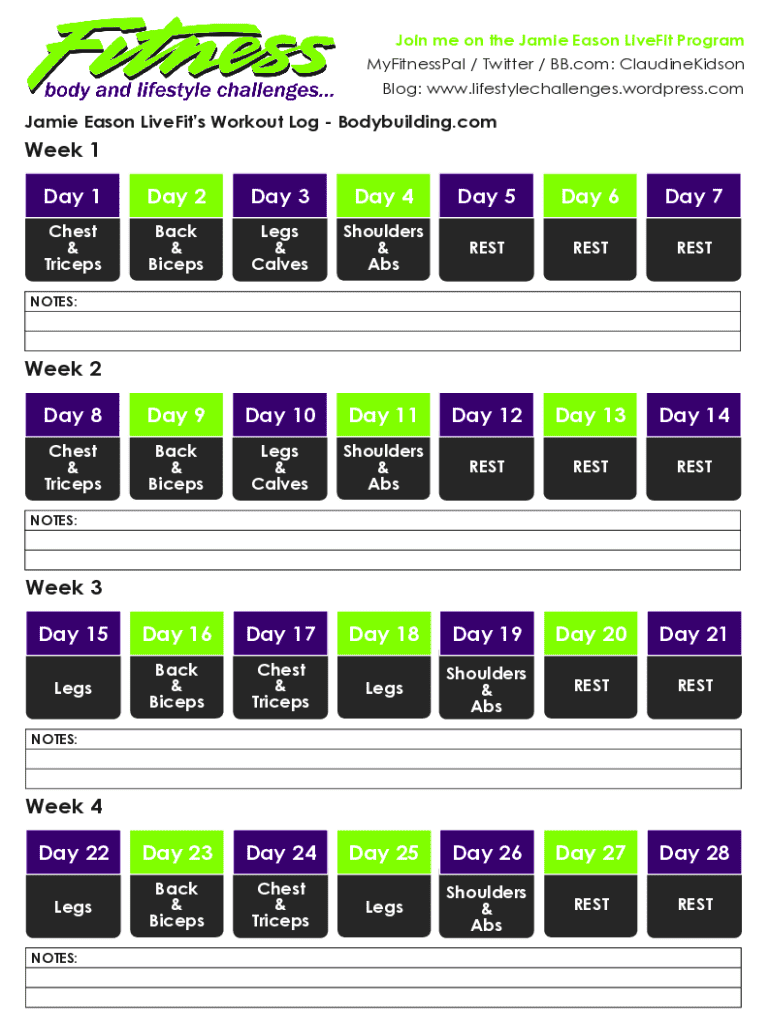Click the REST cell under Day 28
This screenshot has width=770, height=1024.
(x=695, y=905)
